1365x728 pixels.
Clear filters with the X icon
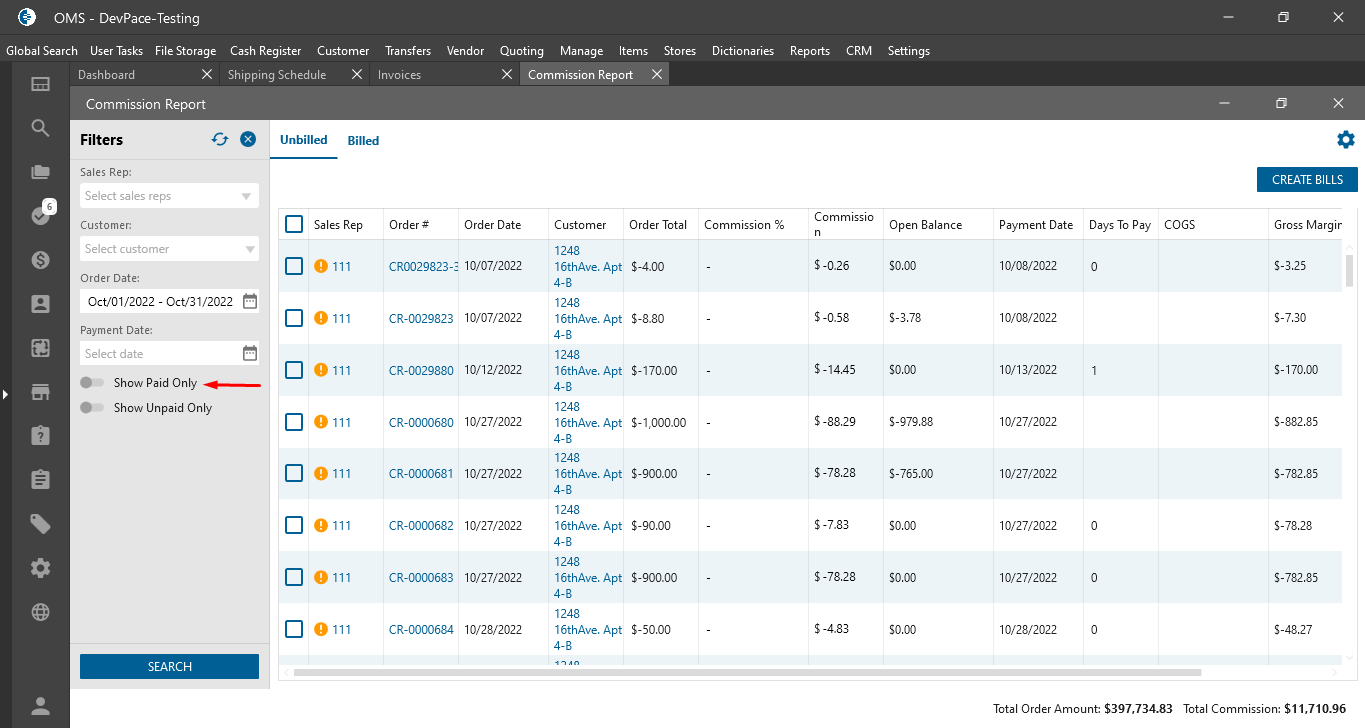point(248,140)
